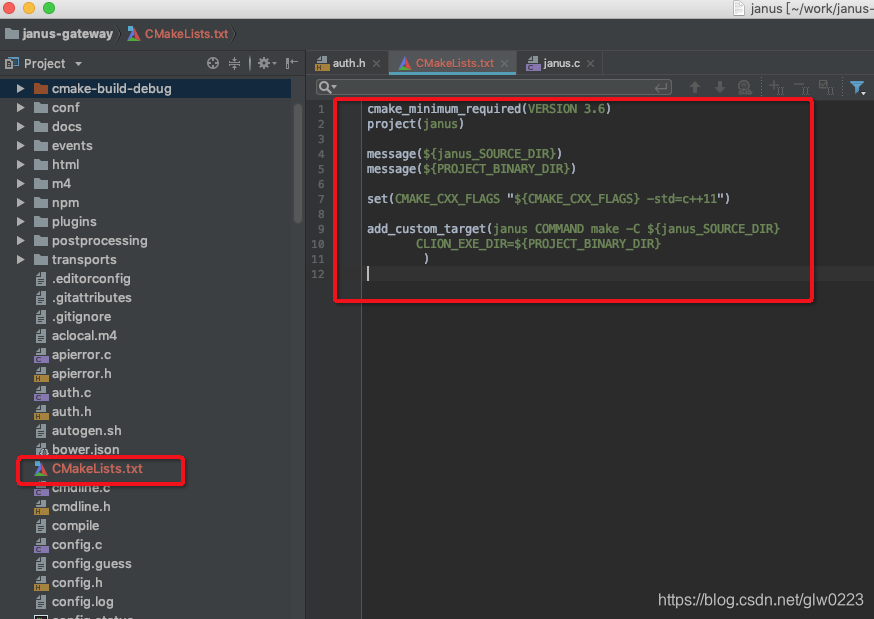Expand the npm folder
The height and width of the screenshot is (619, 874).
(21, 202)
